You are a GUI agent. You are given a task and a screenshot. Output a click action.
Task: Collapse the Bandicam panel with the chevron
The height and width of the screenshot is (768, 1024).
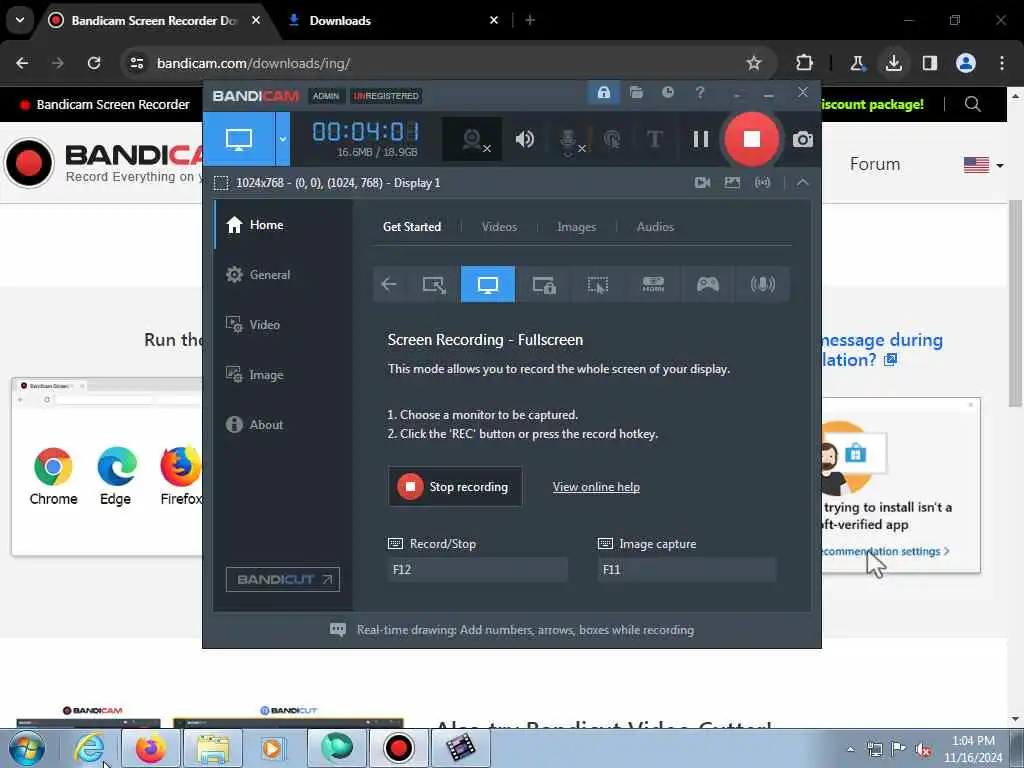[x=803, y=183]
